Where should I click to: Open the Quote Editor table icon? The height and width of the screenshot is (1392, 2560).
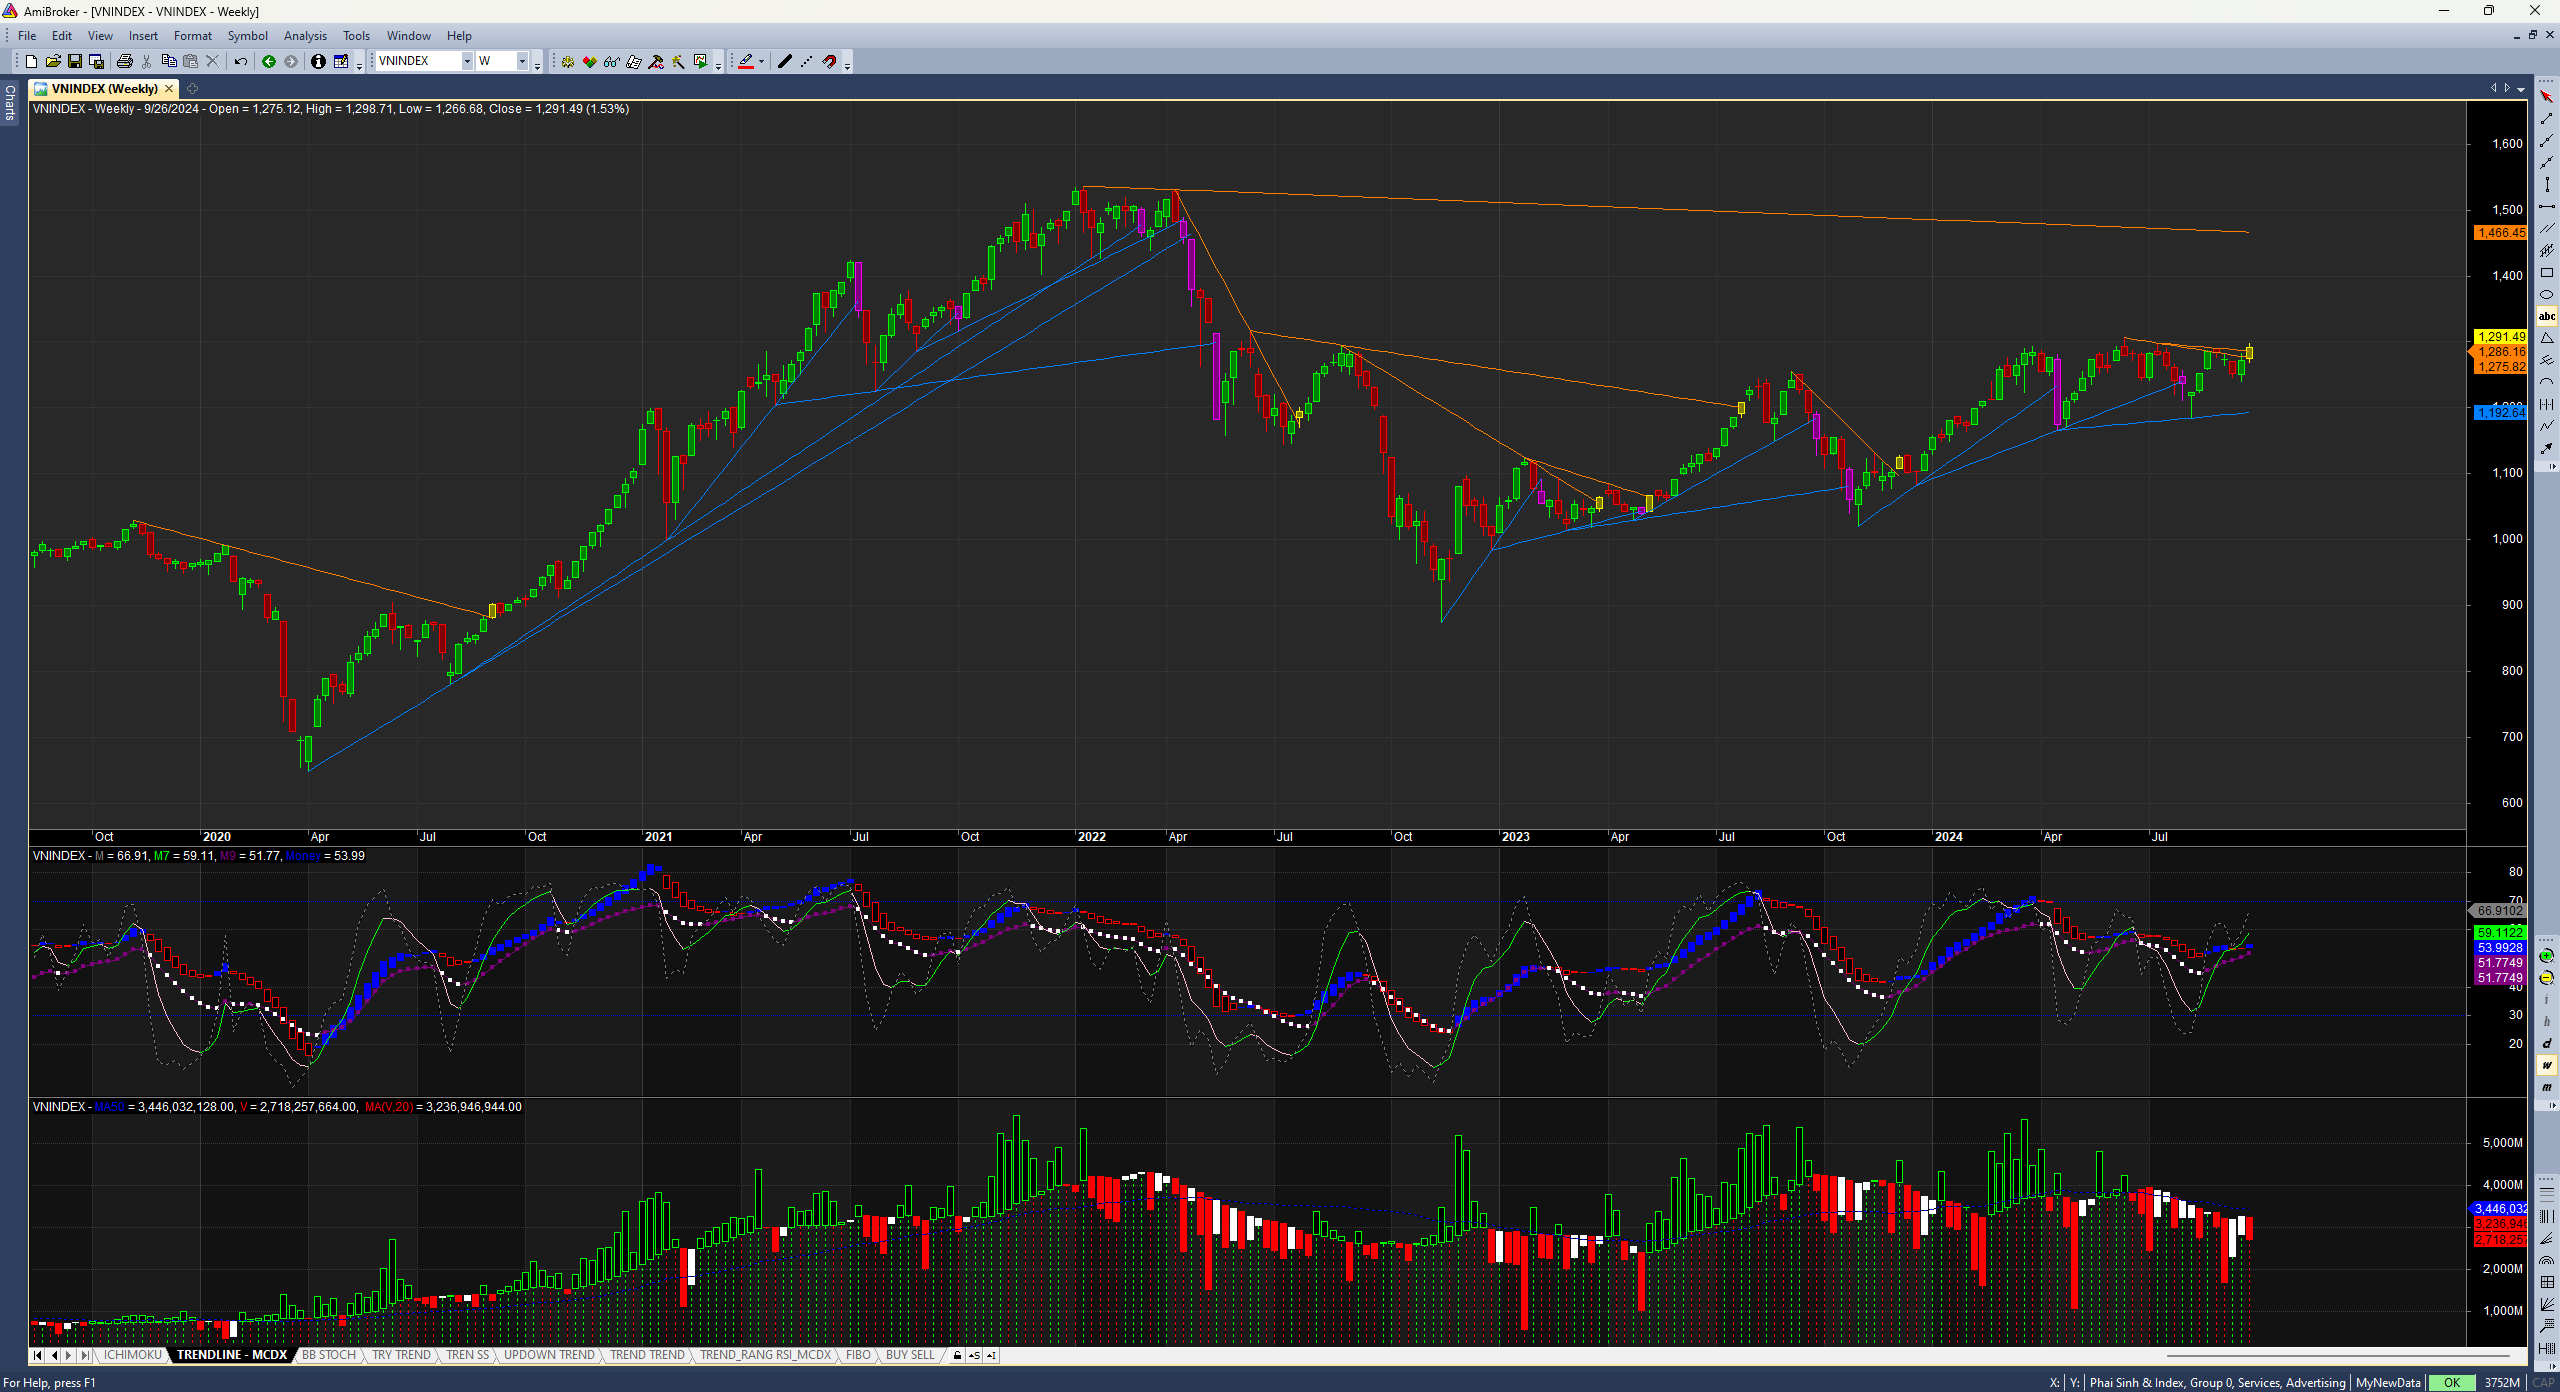pyautogui.click(x=341, y=61)
